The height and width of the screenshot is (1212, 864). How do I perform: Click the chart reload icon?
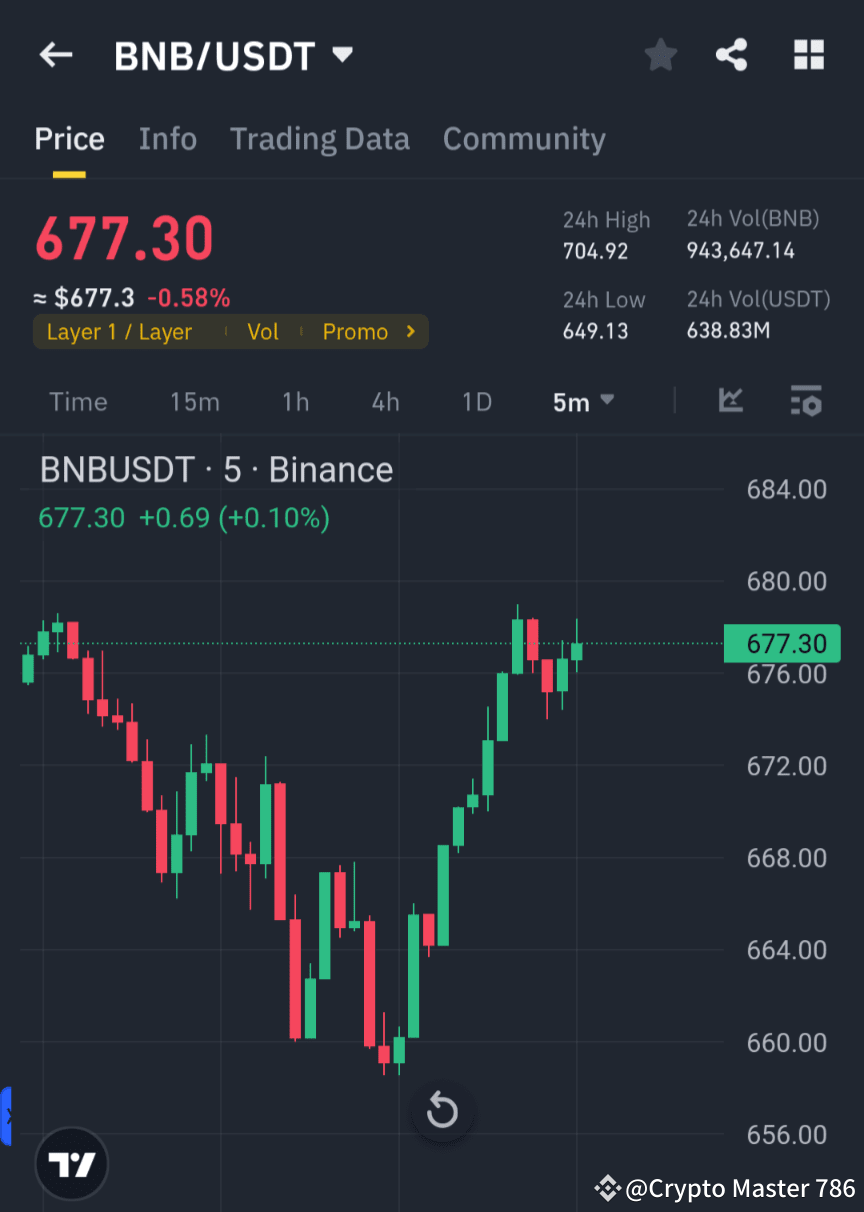click(x=441, y=1110)
